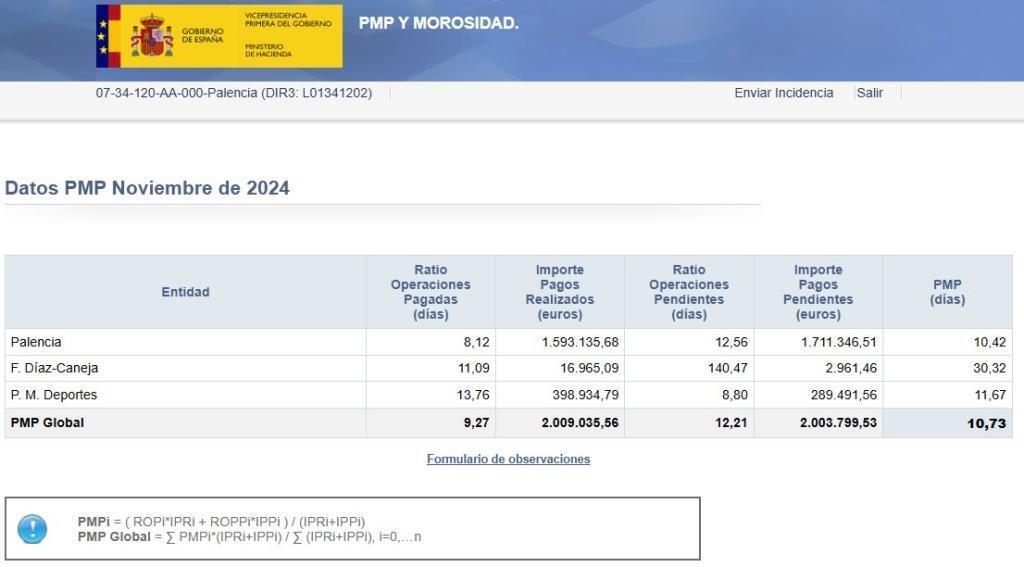Click the Entidad column header

[x=185, y=292]
